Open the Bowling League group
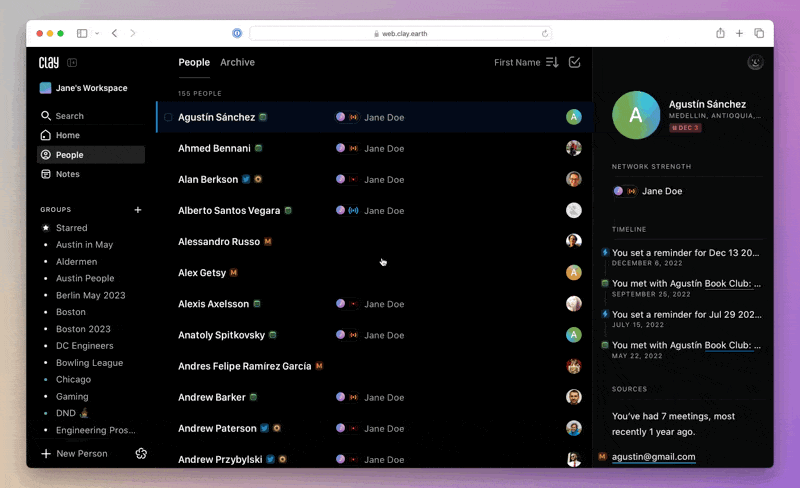The height and width of the screenshot is (488, 800). point(89,363)
